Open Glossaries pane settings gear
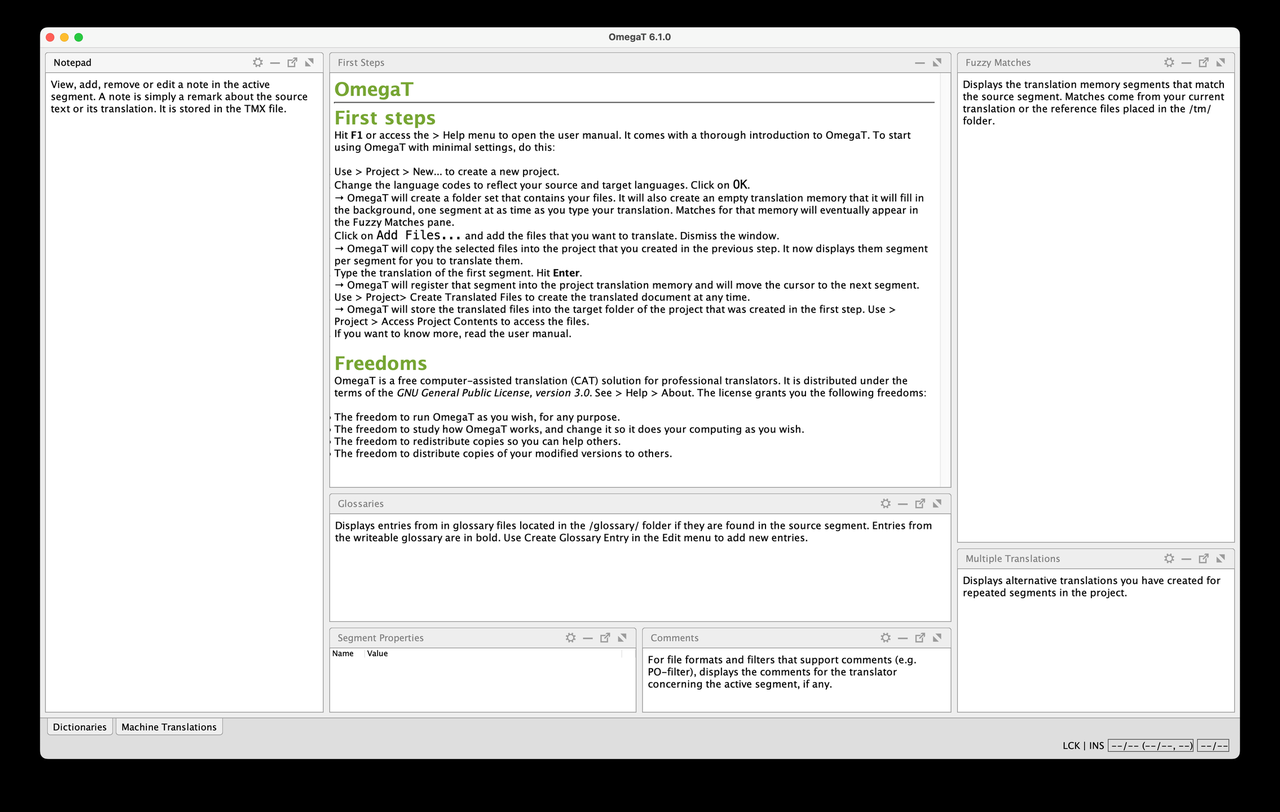The height and width of the screenshot is (812, 1280). click(885, 504)
